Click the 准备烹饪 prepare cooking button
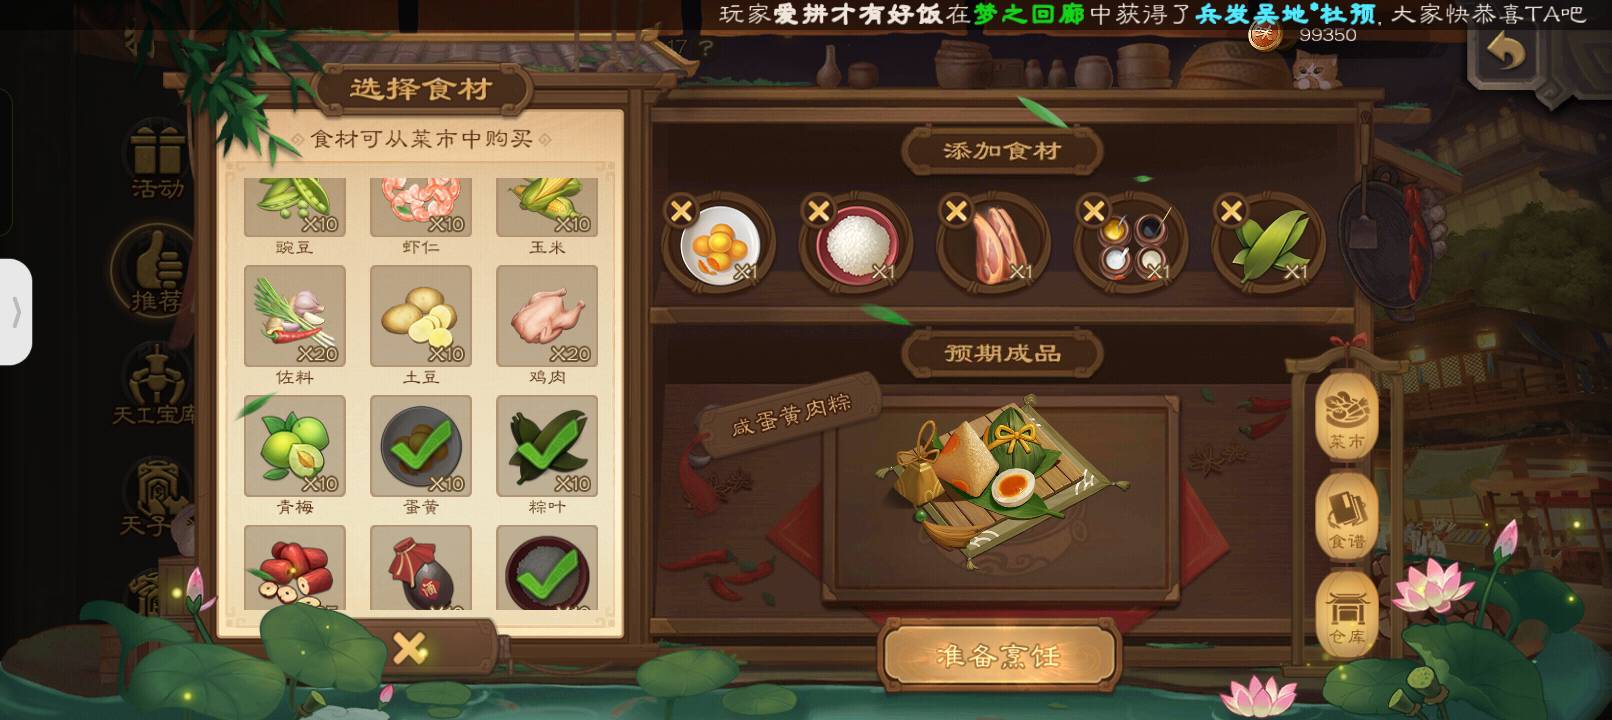 coord(998,656)
